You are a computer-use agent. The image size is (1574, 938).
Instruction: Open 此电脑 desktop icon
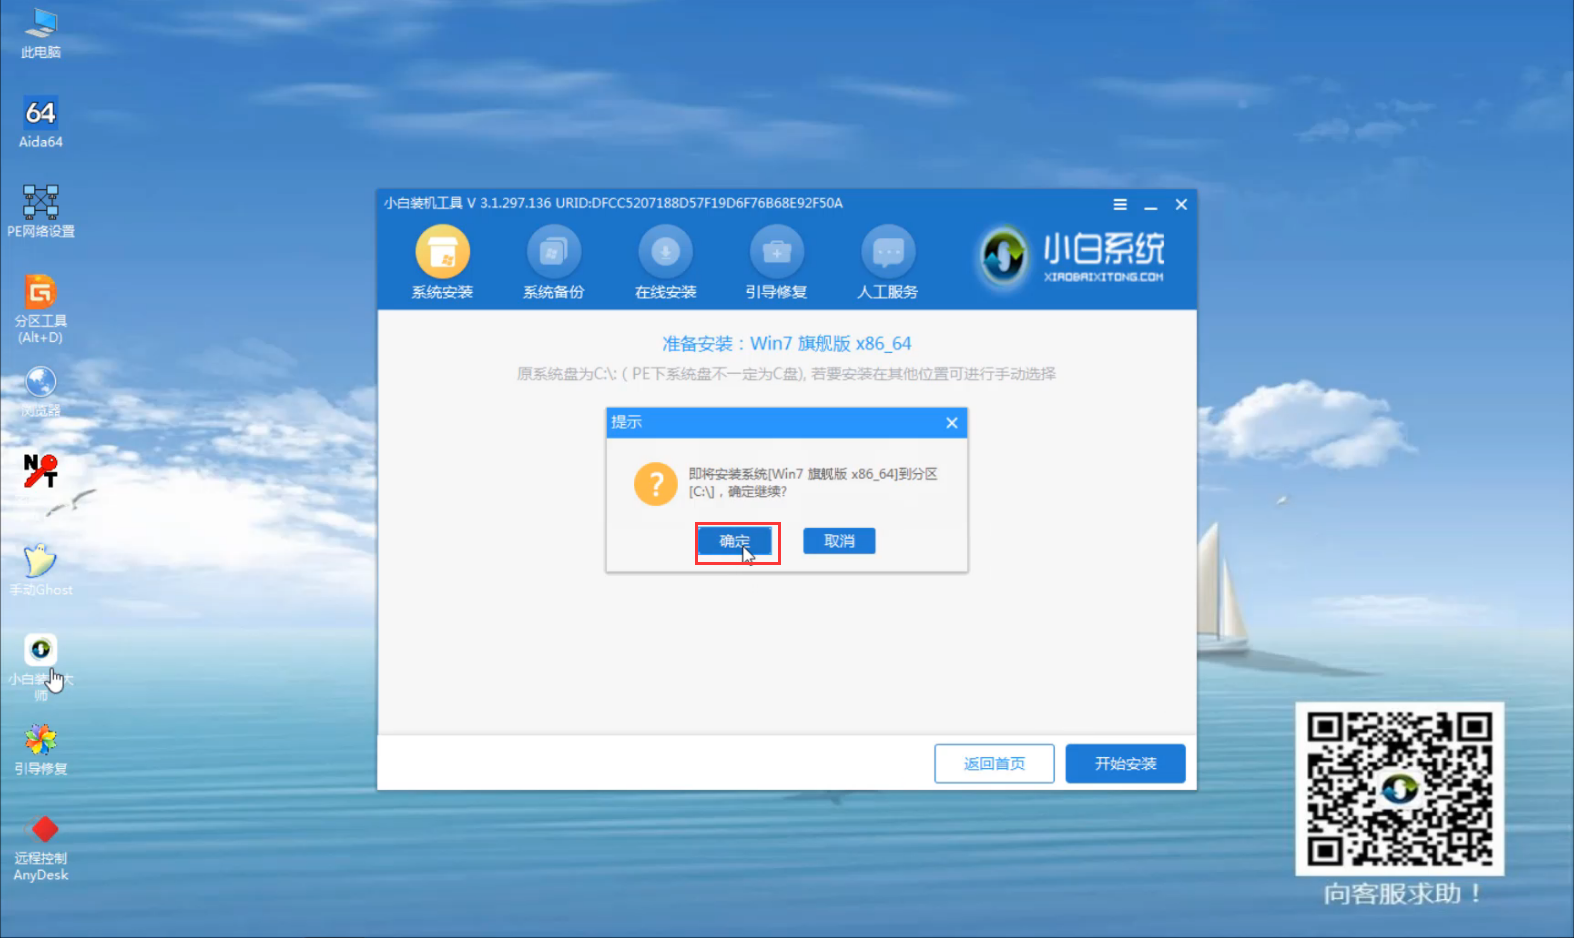pyautogui.click(x=41, y=25)
